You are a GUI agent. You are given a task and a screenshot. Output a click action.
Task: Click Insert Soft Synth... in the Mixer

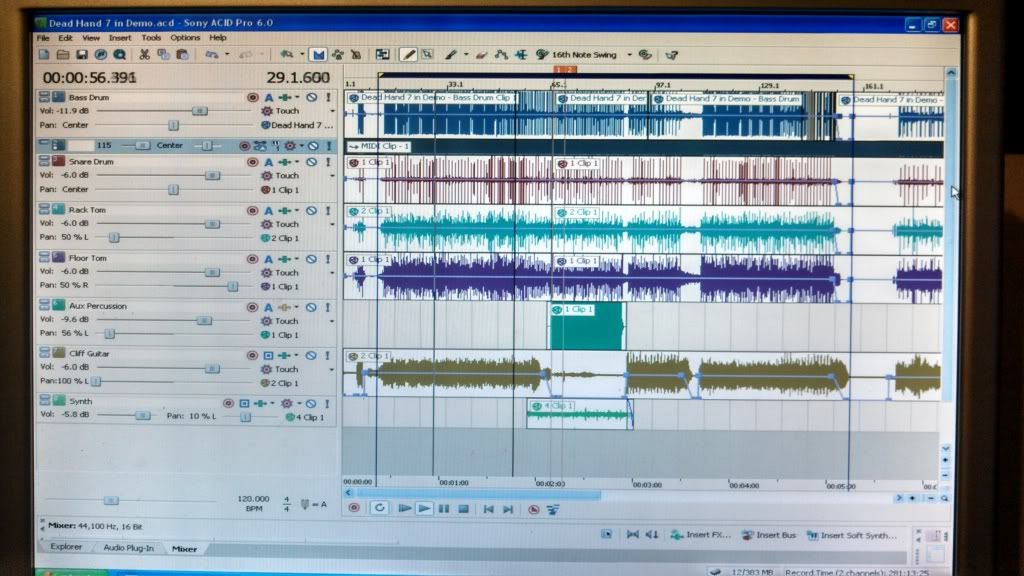(x=852, y=536)
